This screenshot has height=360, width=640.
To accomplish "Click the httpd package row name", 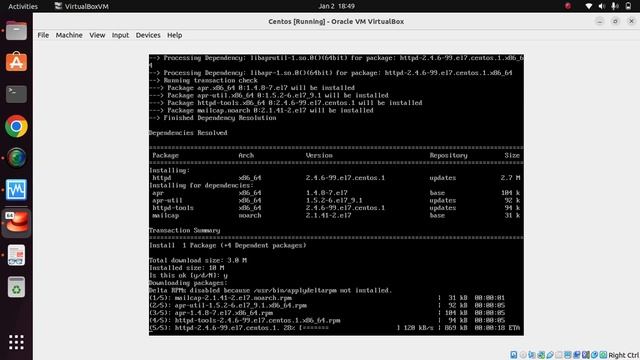I will (x=162, y=178).
